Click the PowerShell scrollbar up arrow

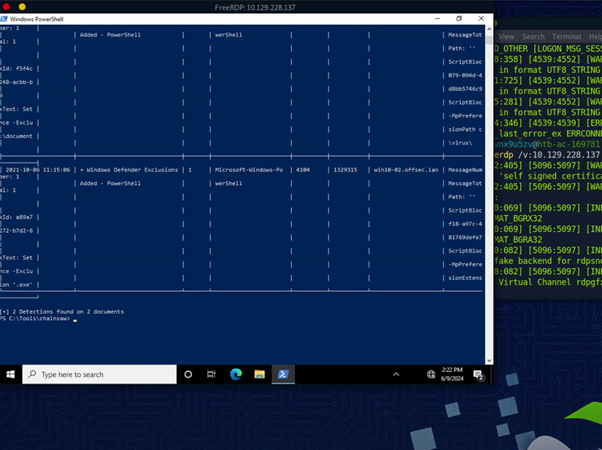point(489,29)
